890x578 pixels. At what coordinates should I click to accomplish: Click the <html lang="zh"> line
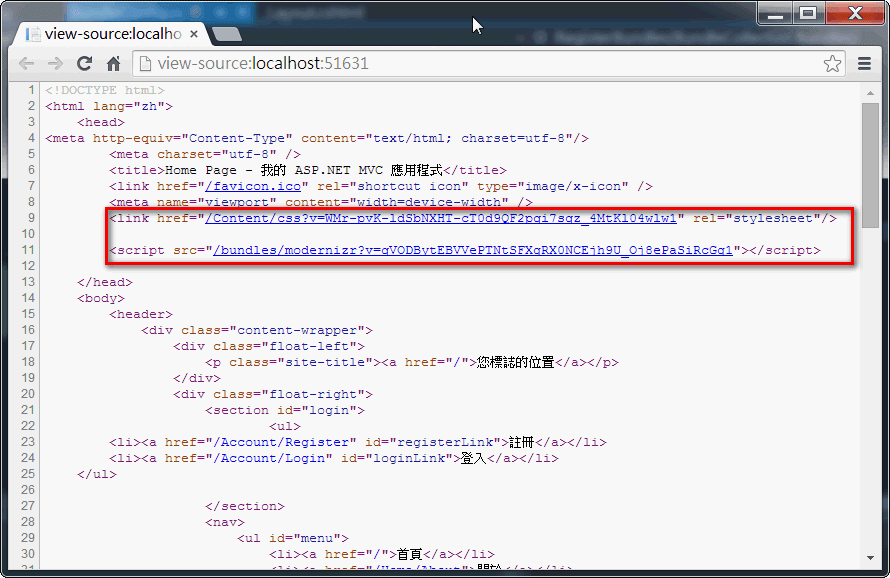click(109, 106)
